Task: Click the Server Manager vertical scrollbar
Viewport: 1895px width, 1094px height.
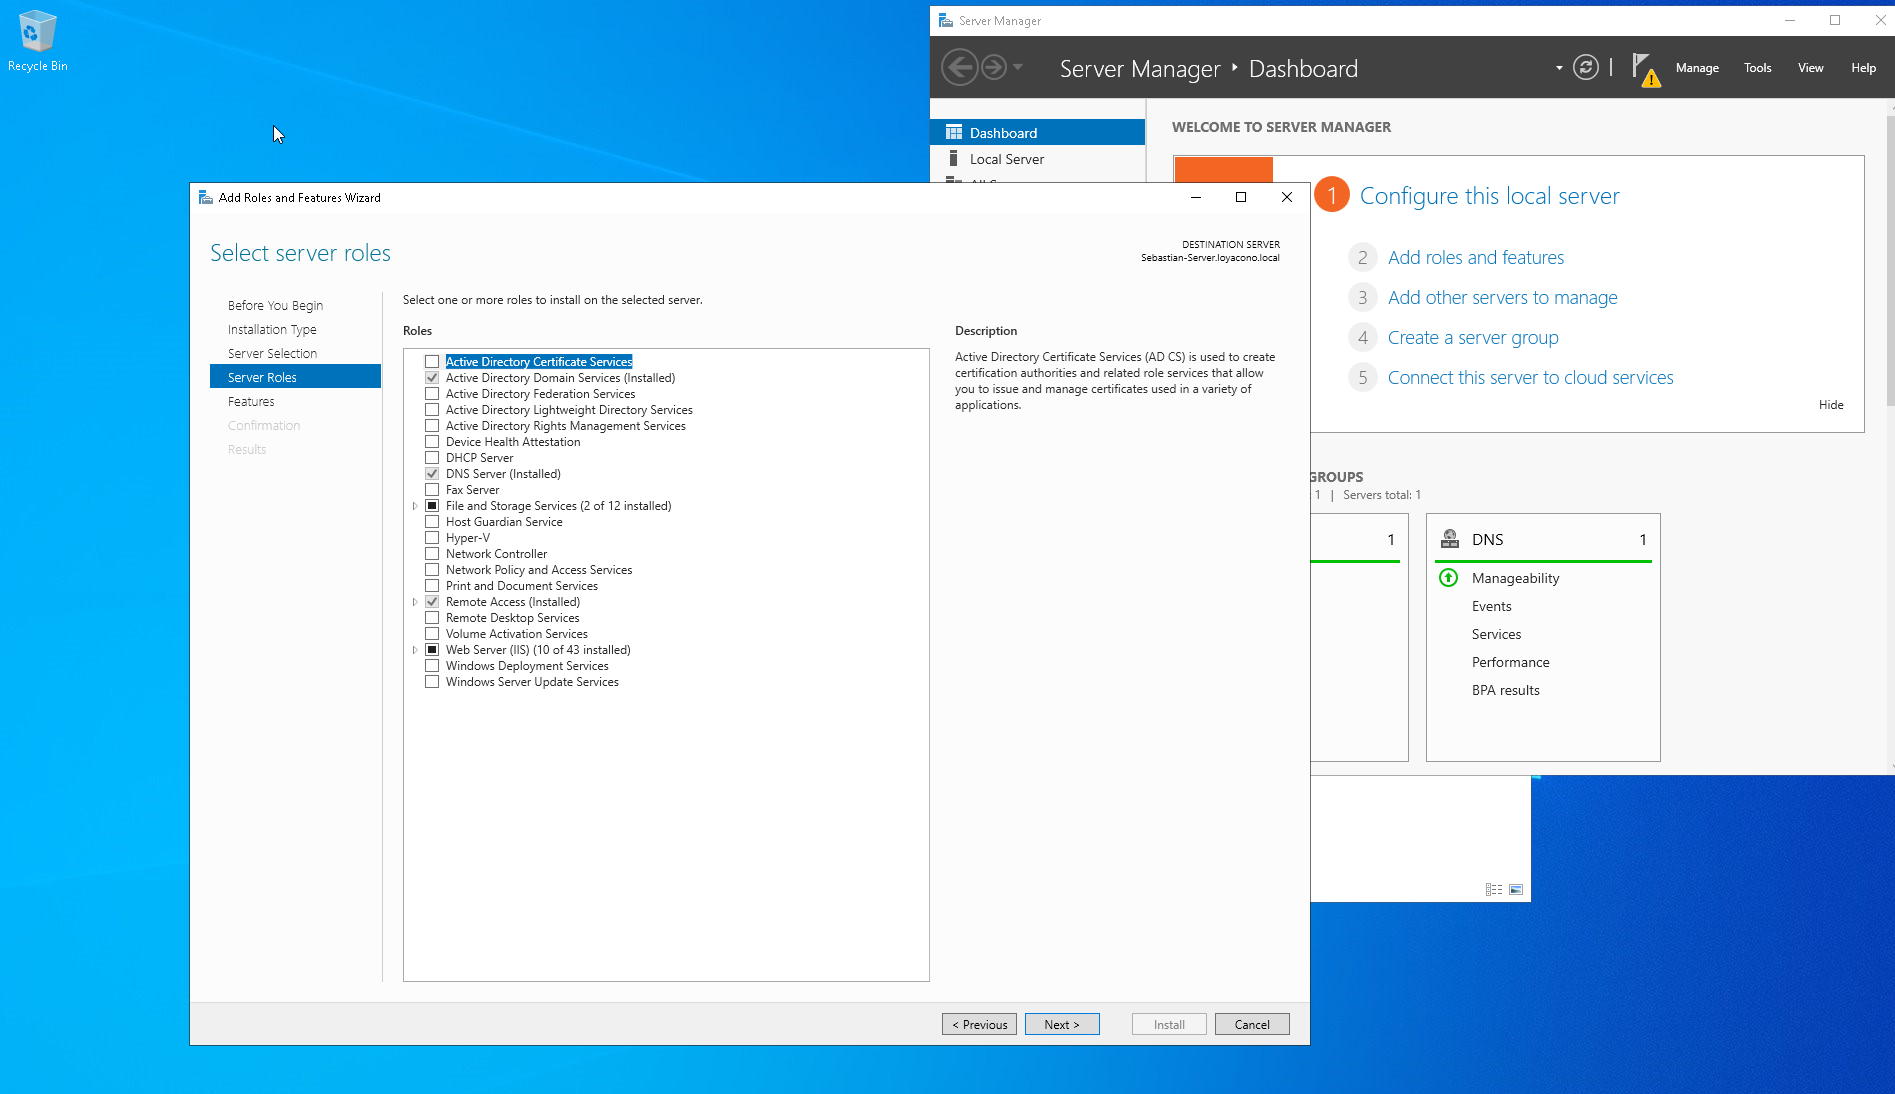Action: [1889, 260]
